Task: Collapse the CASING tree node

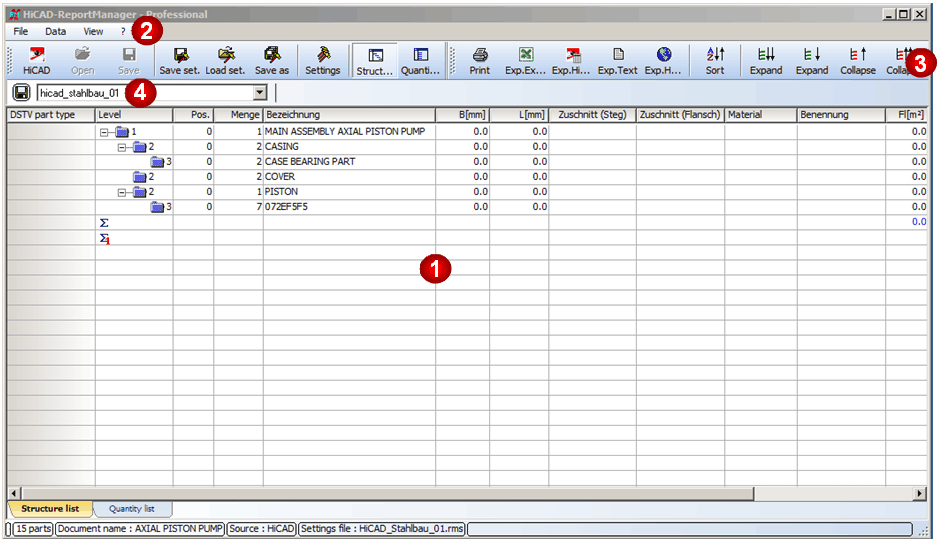Action: tap(122, 147)
